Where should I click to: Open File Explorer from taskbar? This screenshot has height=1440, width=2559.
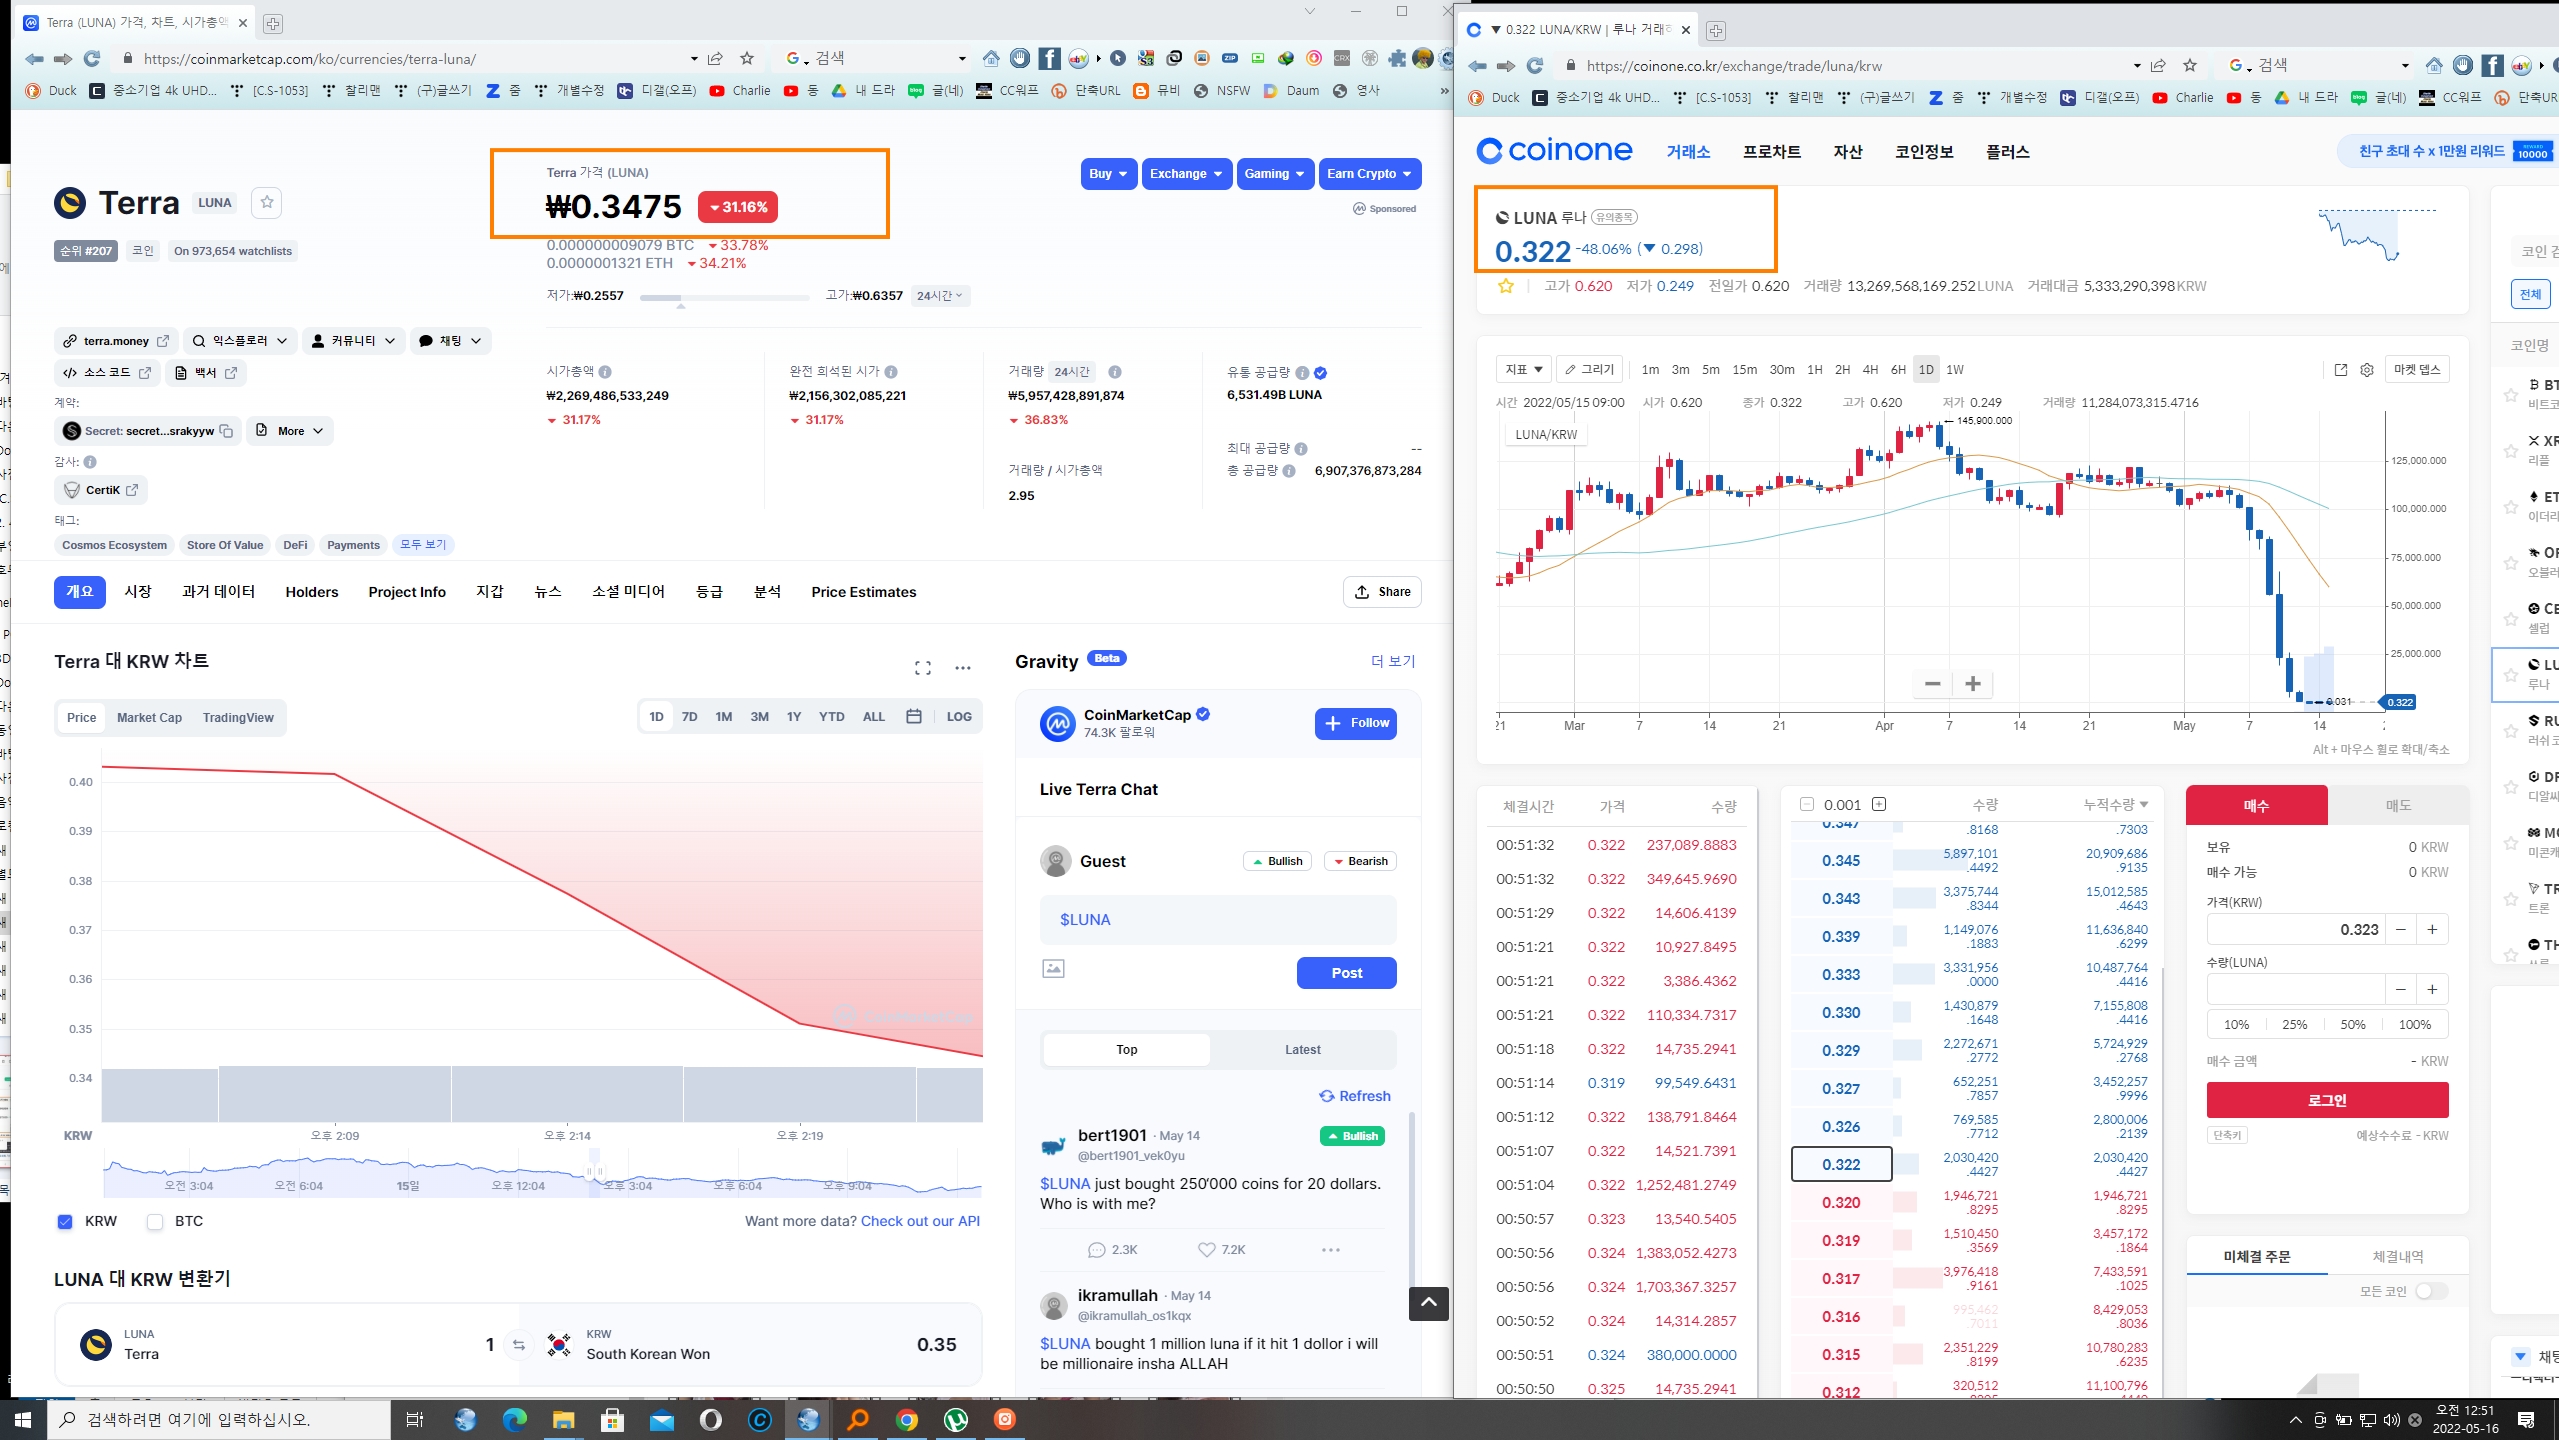(x=563, y=1420)
